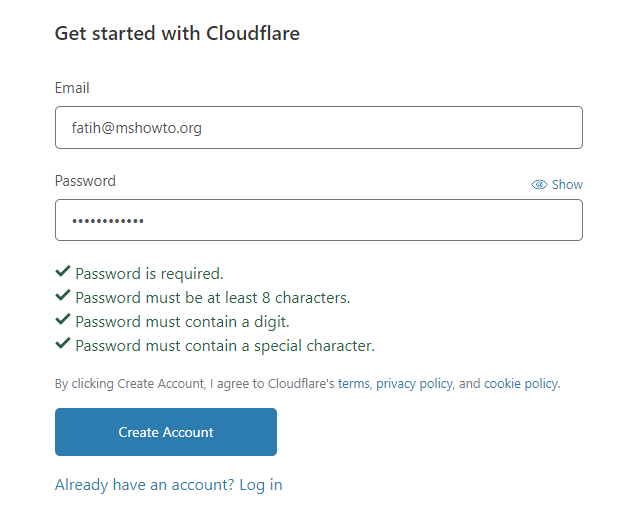Open the privacy policy link
This screenshot has height=523, width=632.
click(x=414, y=384)
